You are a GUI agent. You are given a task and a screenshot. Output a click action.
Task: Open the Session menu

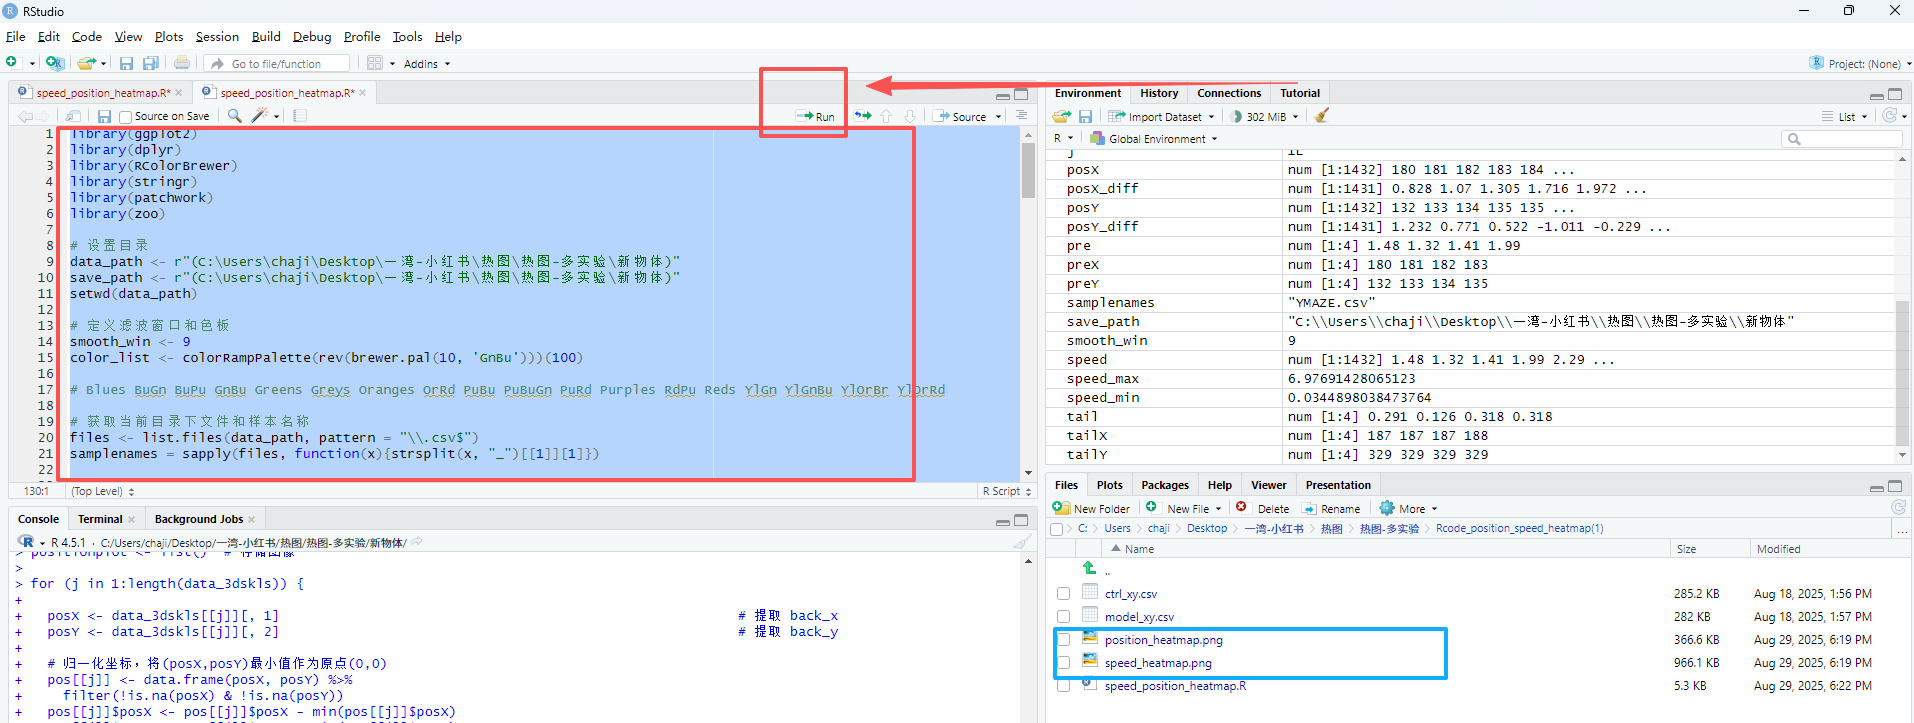click(x=217, y=37)
